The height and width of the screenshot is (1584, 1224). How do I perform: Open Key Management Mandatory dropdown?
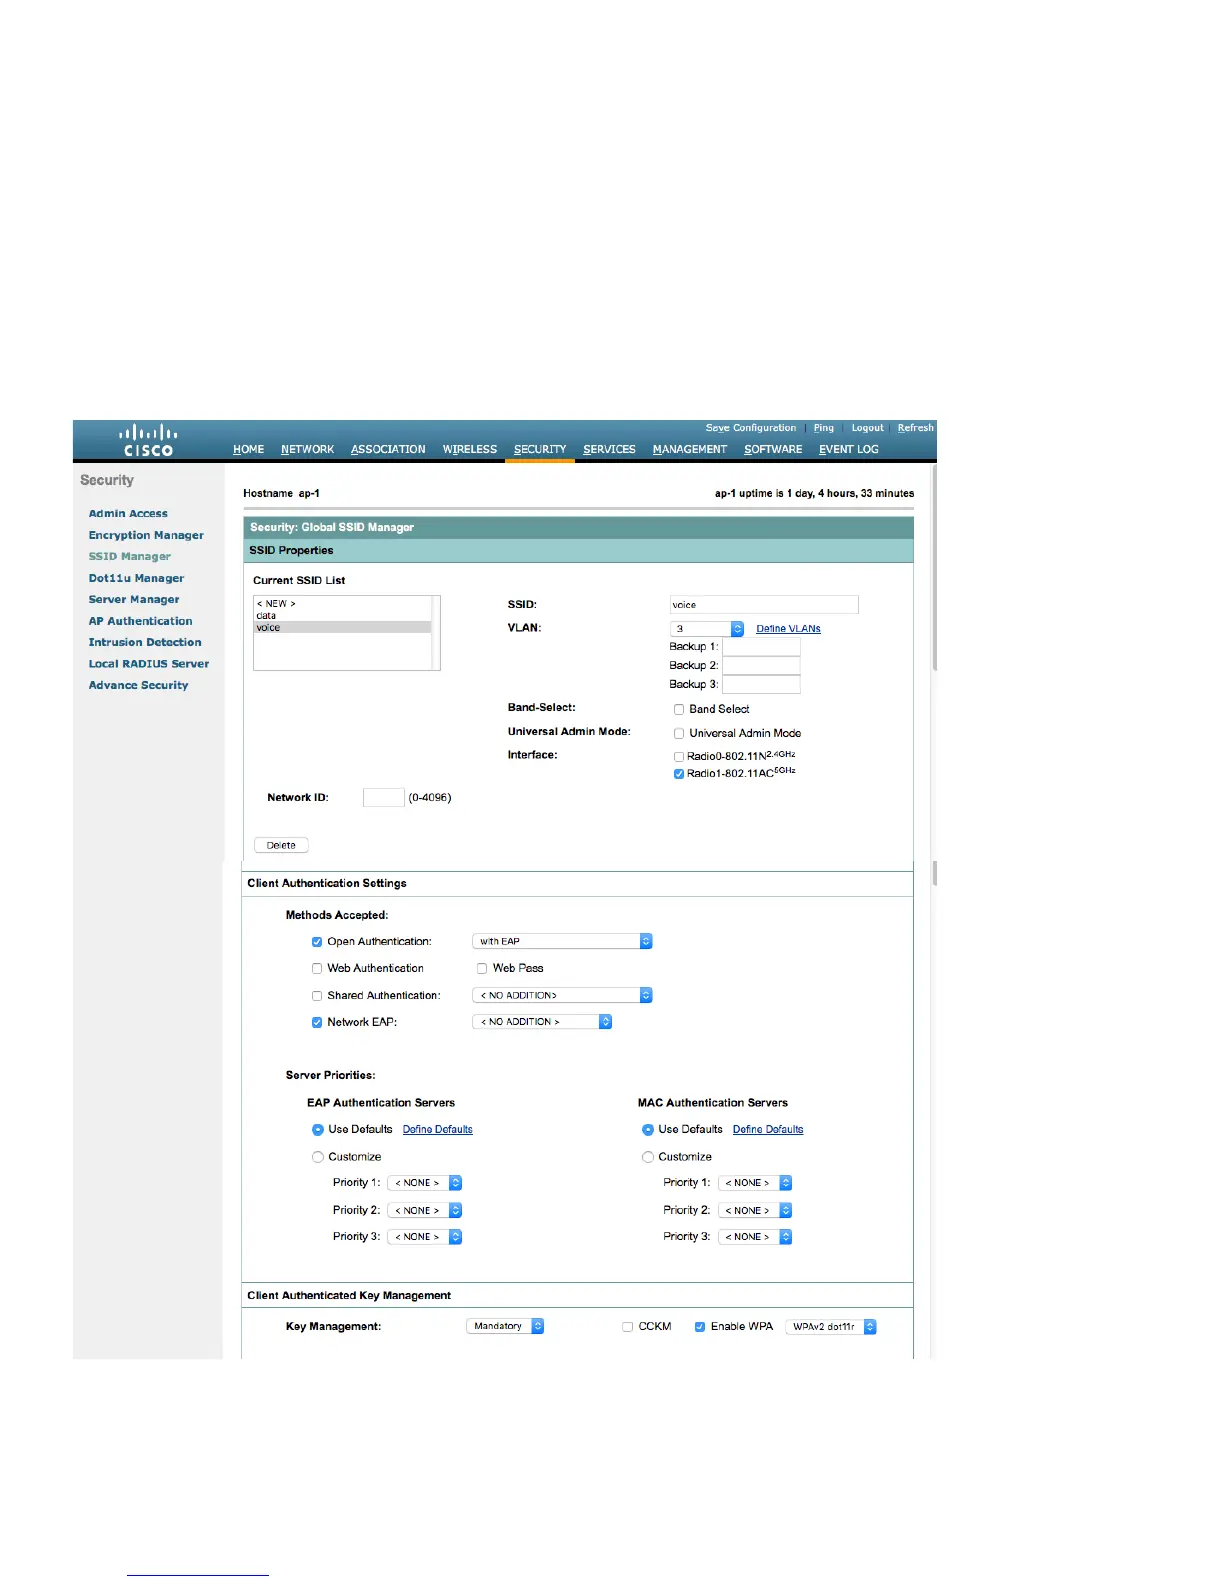(x=505, y=1327)
